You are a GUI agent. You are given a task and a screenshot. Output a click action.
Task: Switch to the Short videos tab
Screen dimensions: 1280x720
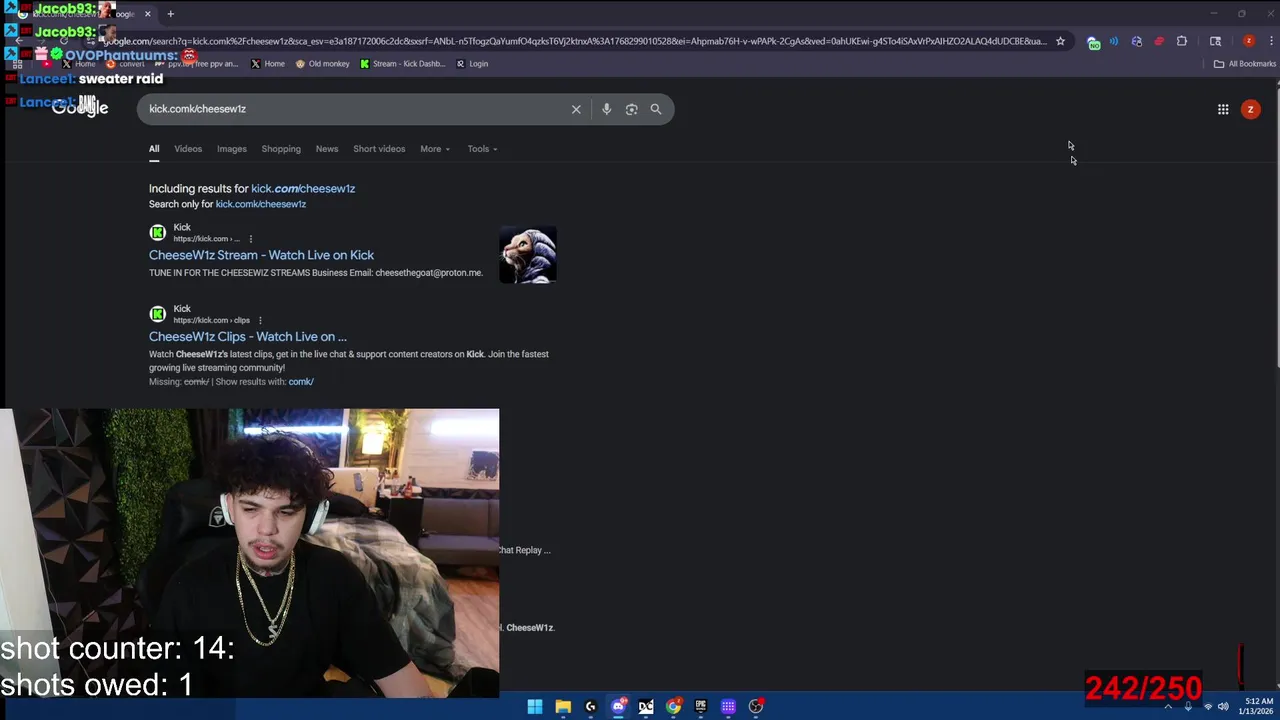(379, 149)
